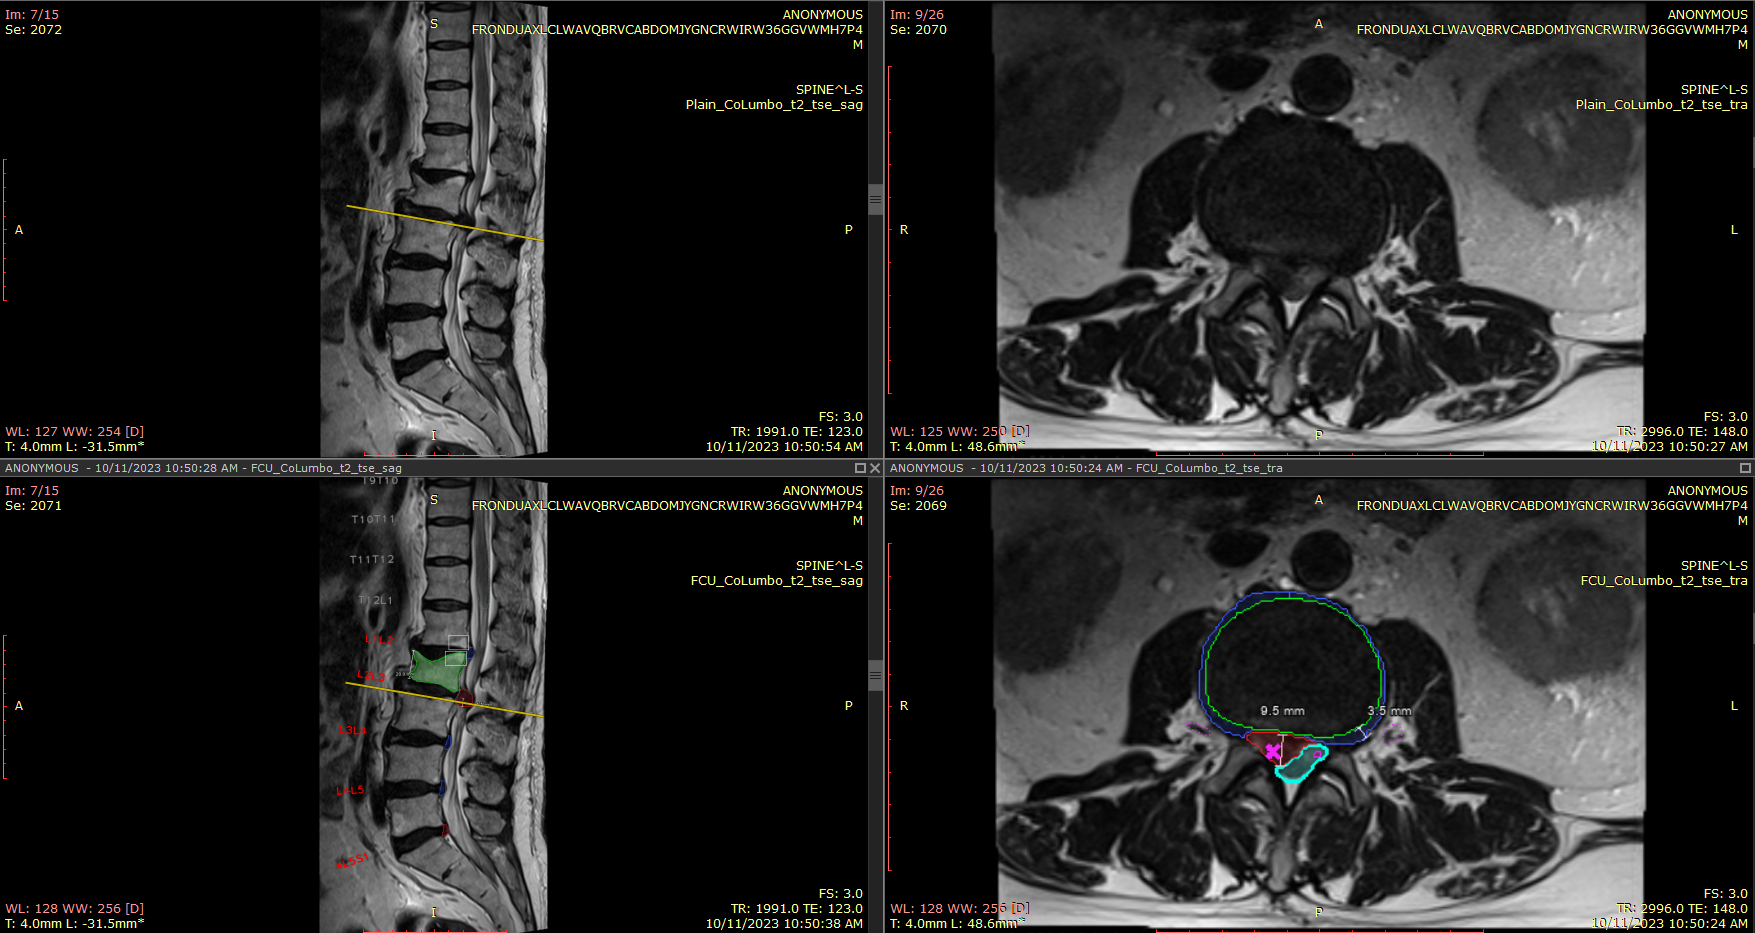Click the FCU_CoLumbo_t2_tse_tra overlay series label

tap(1664, 581)
